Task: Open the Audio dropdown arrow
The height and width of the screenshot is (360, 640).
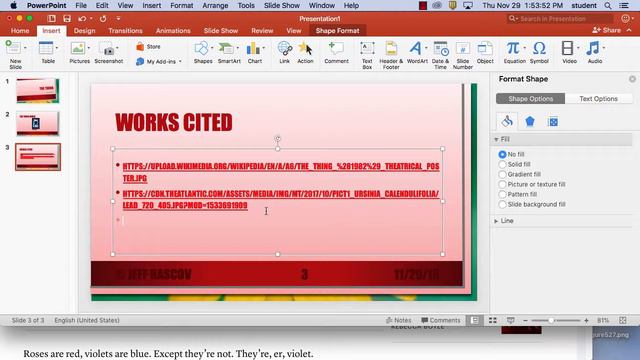Action: click(x=604, y=48)
